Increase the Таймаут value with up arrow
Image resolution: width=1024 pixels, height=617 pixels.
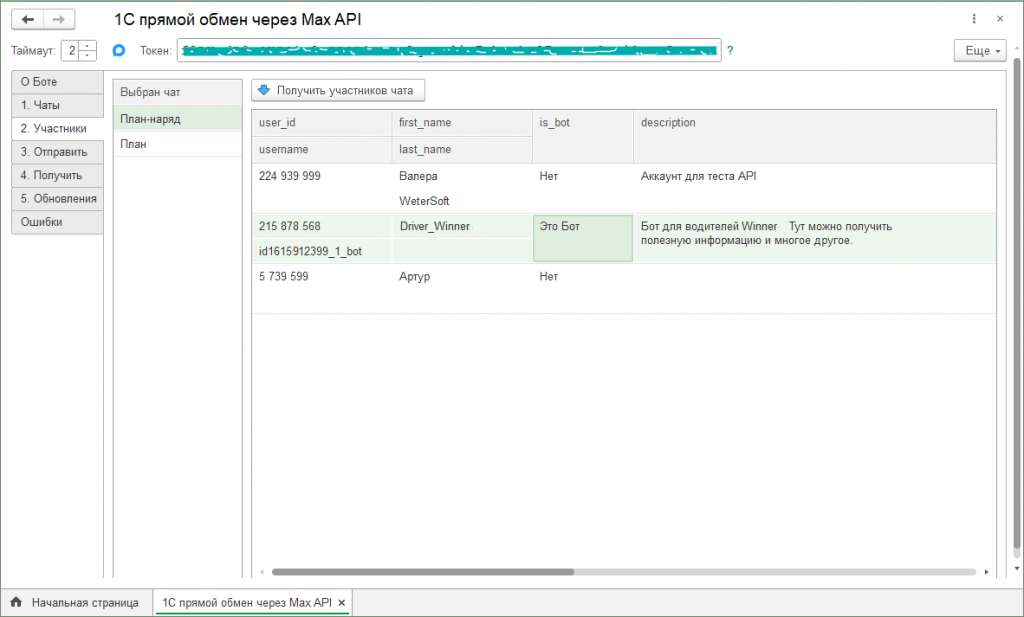click(x=88, y=46)
